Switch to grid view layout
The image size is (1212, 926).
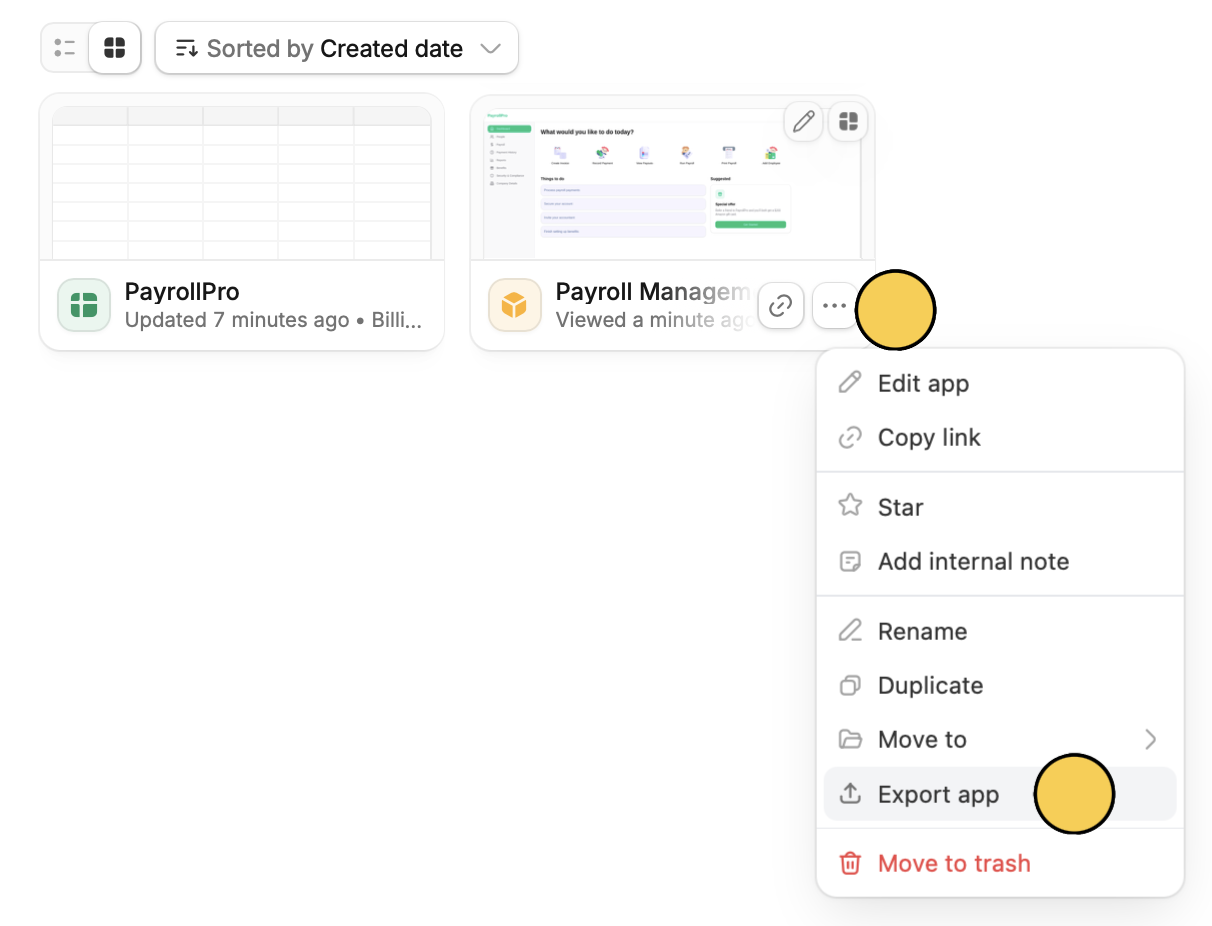(x=115, y=48)
